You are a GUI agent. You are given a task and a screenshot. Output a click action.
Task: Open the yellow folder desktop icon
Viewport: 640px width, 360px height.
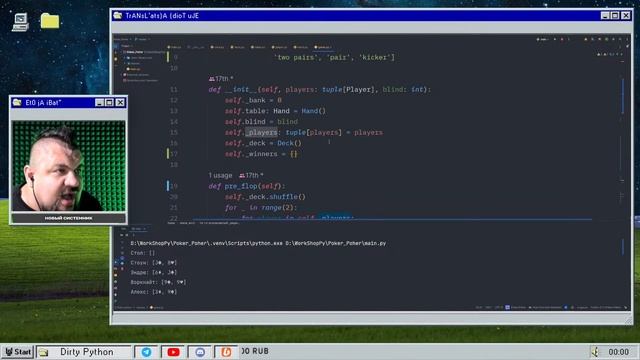coord(50,21)
